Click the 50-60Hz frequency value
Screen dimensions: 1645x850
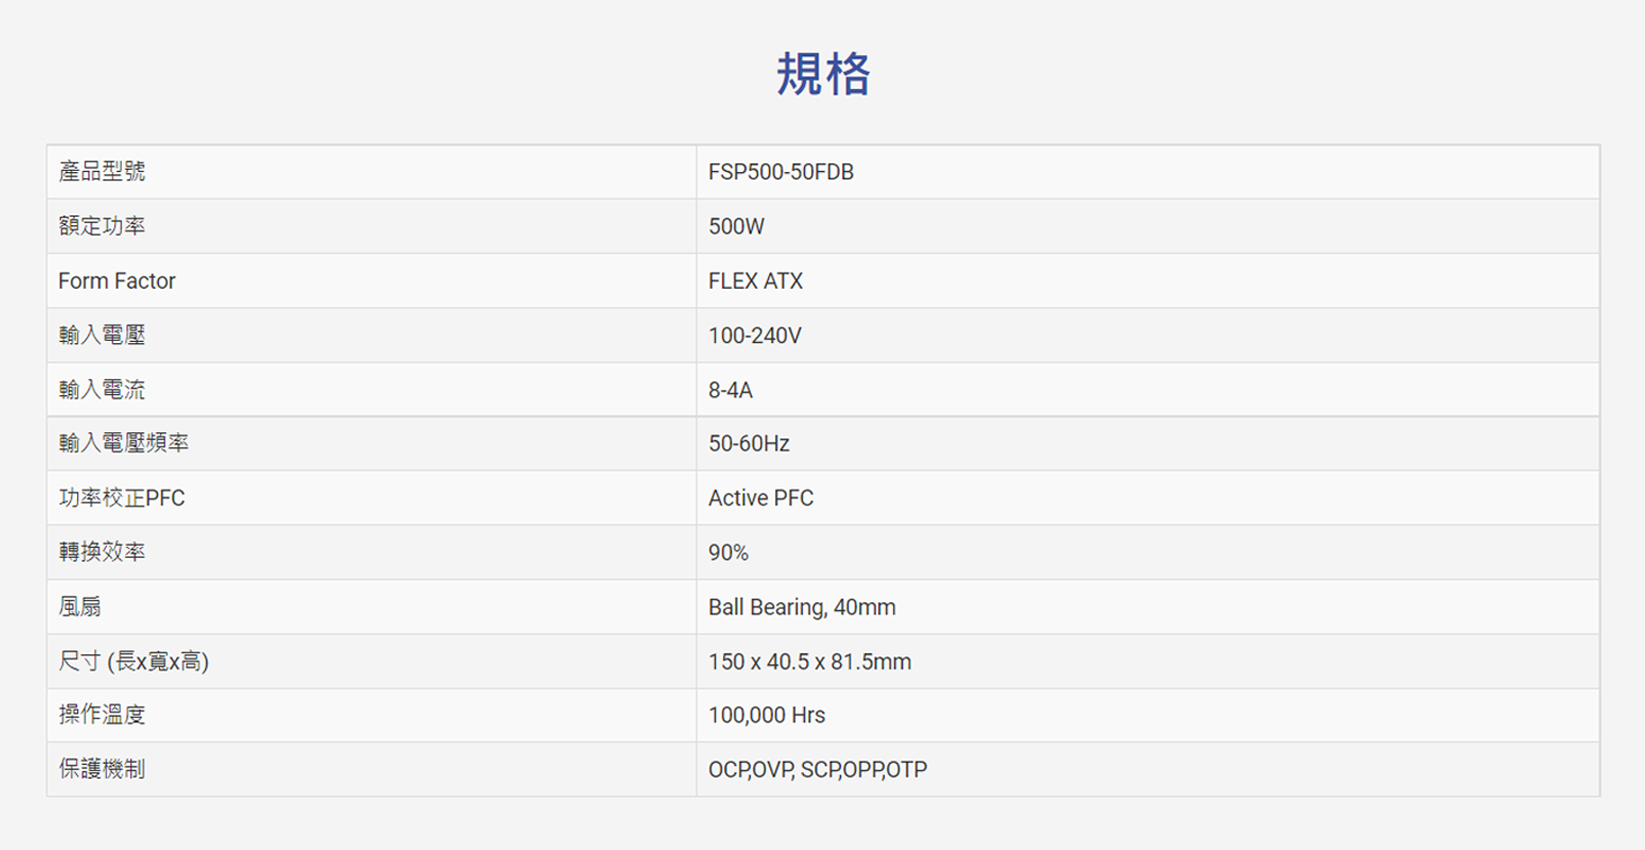click(x=748, y=444)
